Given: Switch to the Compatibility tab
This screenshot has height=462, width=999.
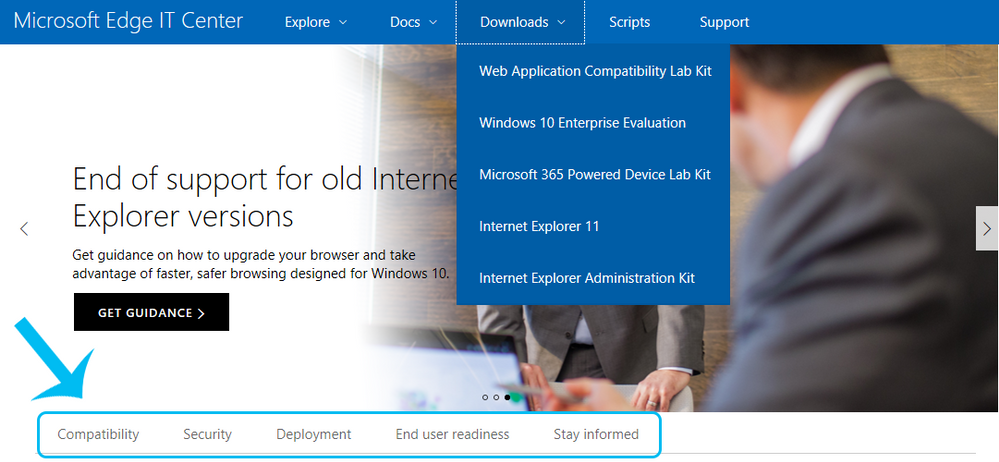Looking at the screenshot, I should pos(98,434).
